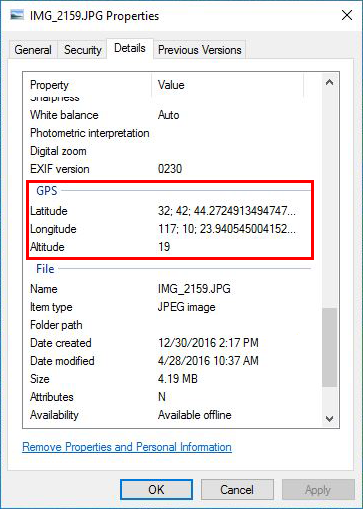Select the Auto white balance value
This screenshot has width=363, height=509.
pos(168,115)
